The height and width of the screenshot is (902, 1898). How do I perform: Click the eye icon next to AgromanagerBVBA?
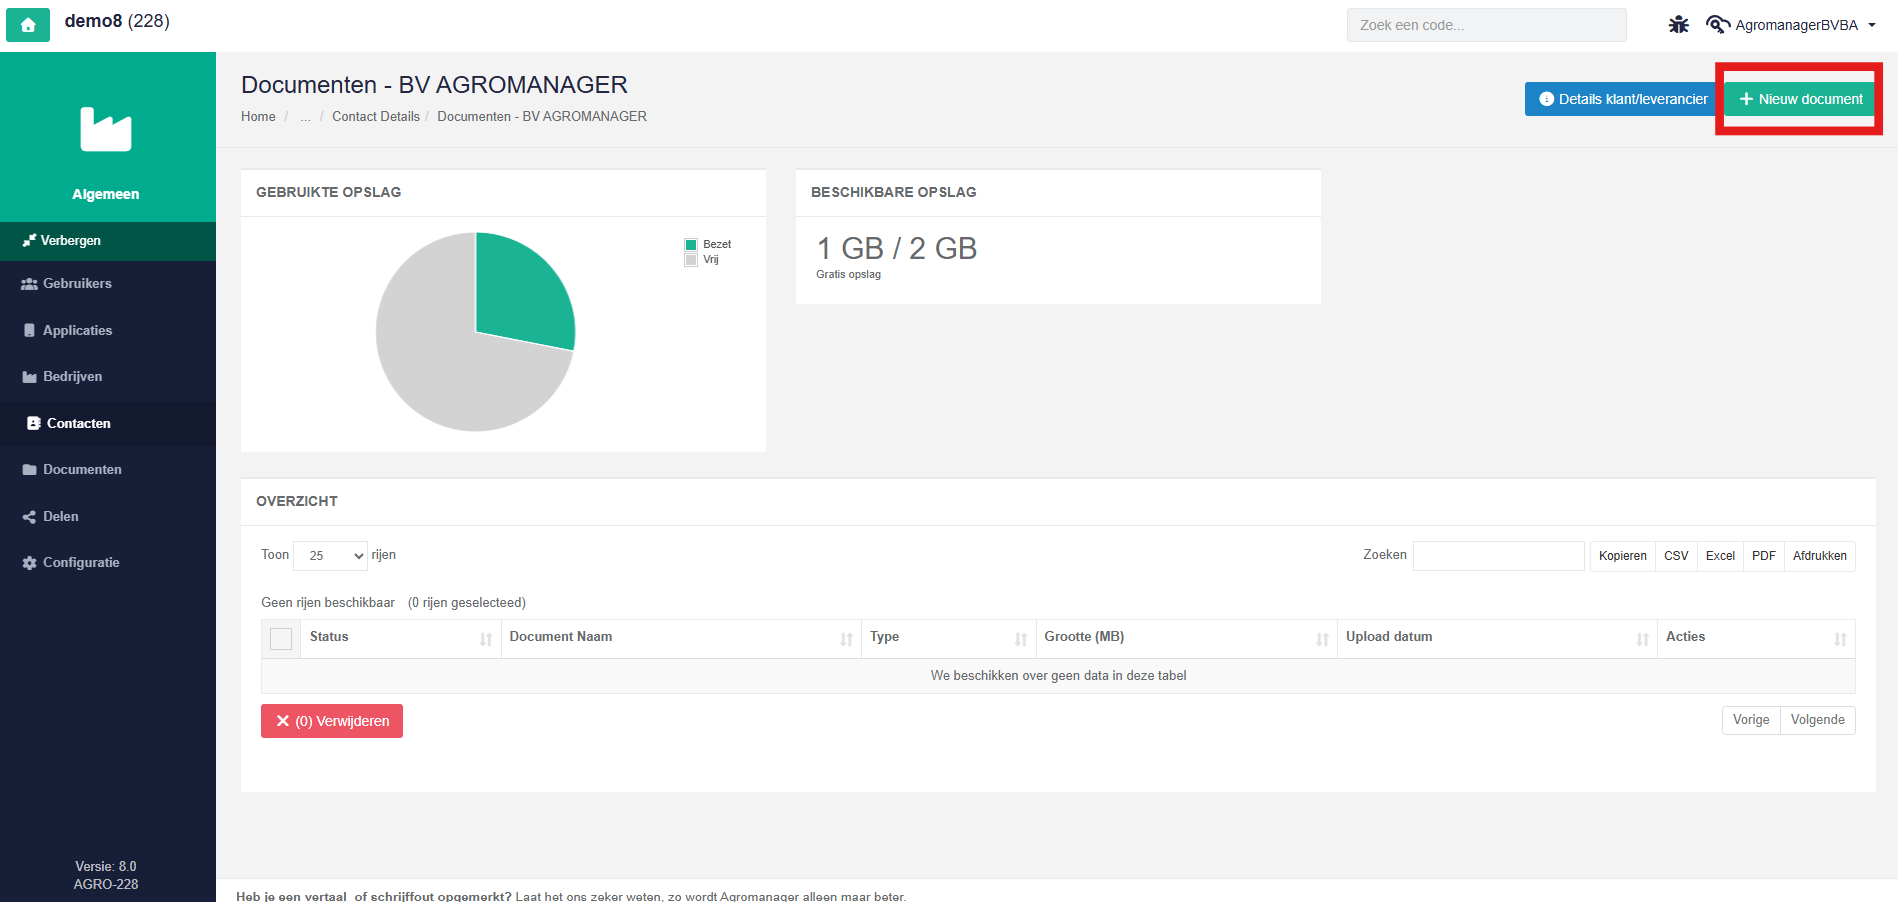tap(1718, 25)
